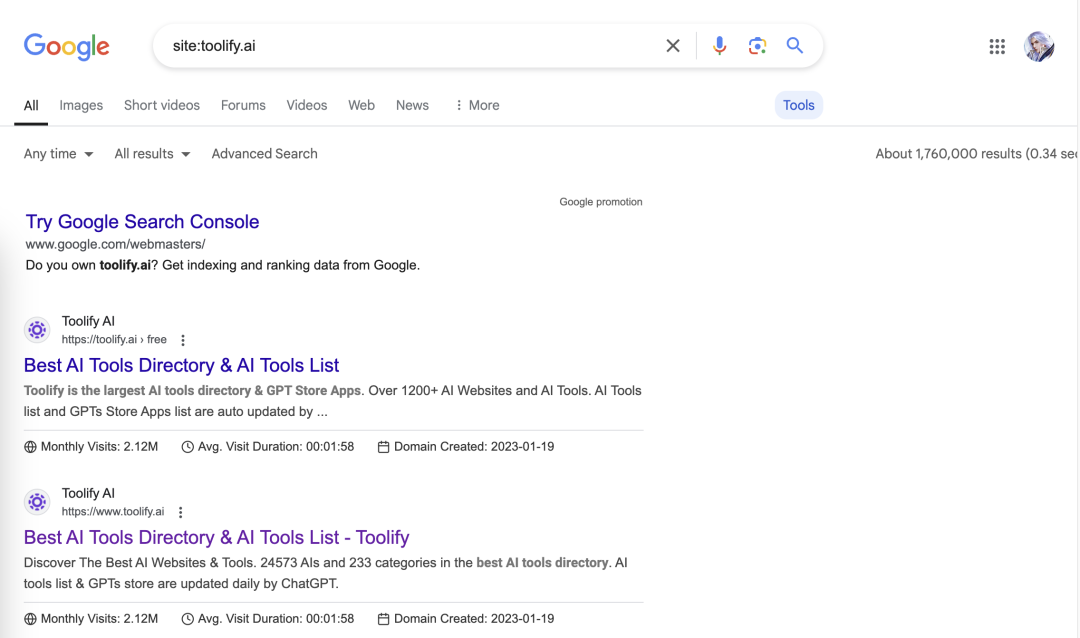Select the All results tab
Screen dimensions: 1080x638
point(31,105)
